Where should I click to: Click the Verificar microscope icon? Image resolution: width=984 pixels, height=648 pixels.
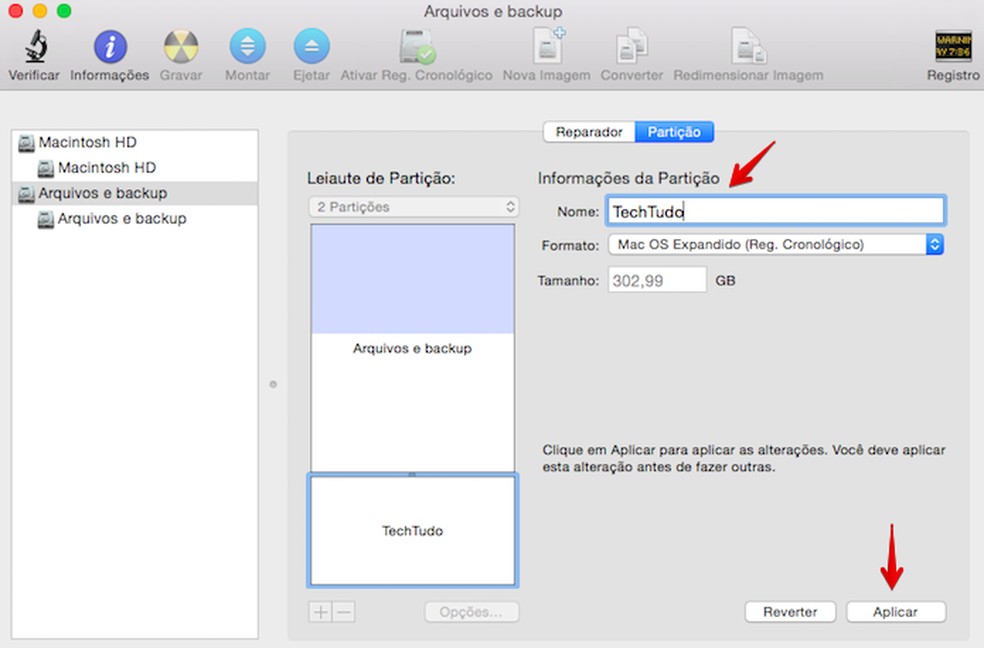point(34,47)
